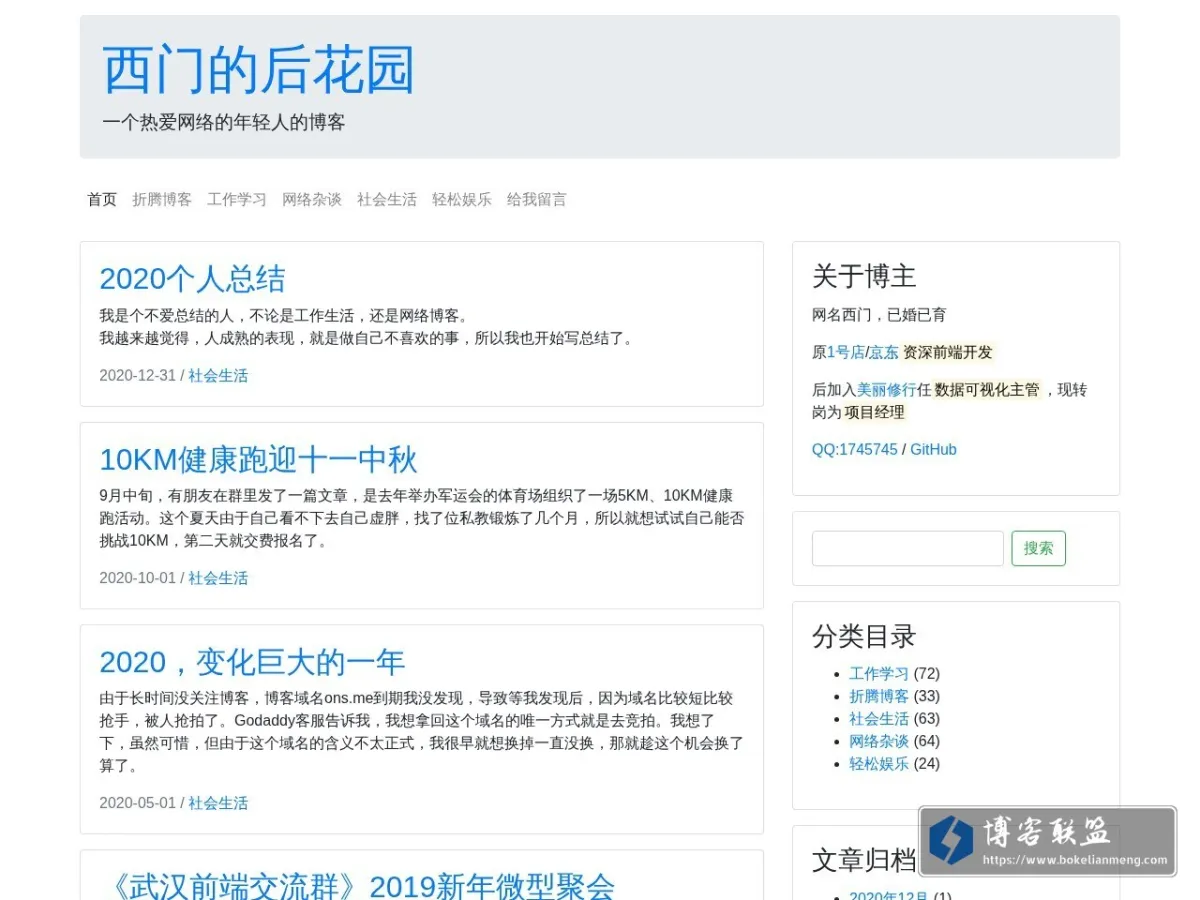Screen dimensions: 1200x900
Task: Follow the 1号店 link in 关于博主
Action: click(x=846, y=352)
